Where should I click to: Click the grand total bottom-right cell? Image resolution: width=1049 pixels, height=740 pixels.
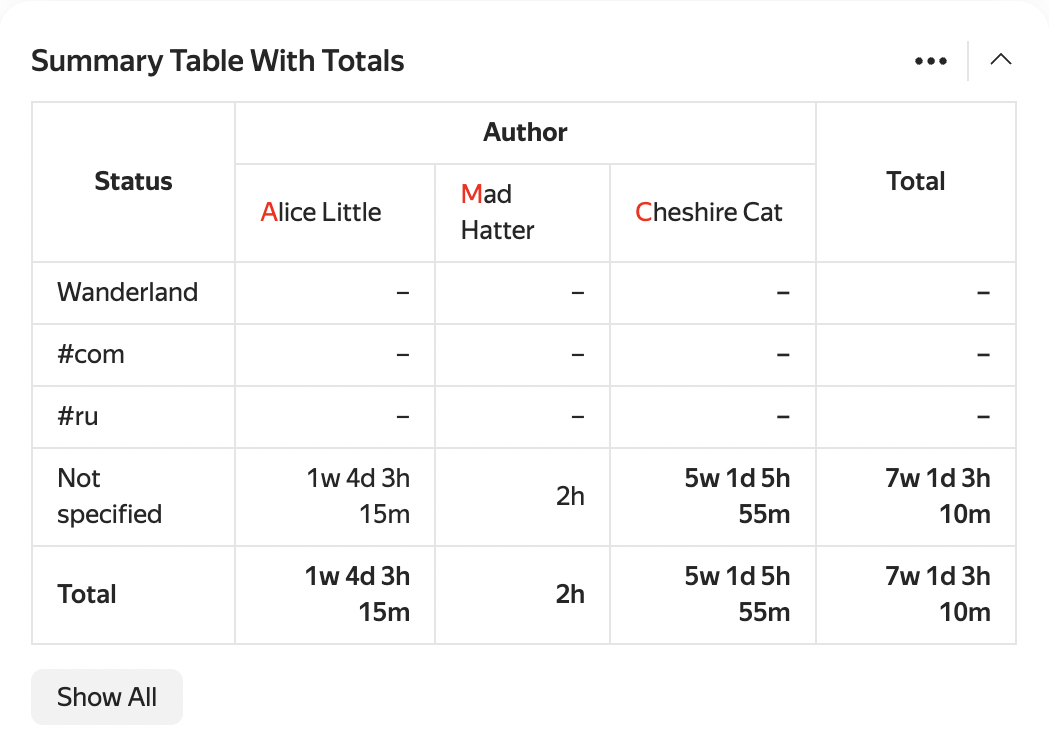937,594
